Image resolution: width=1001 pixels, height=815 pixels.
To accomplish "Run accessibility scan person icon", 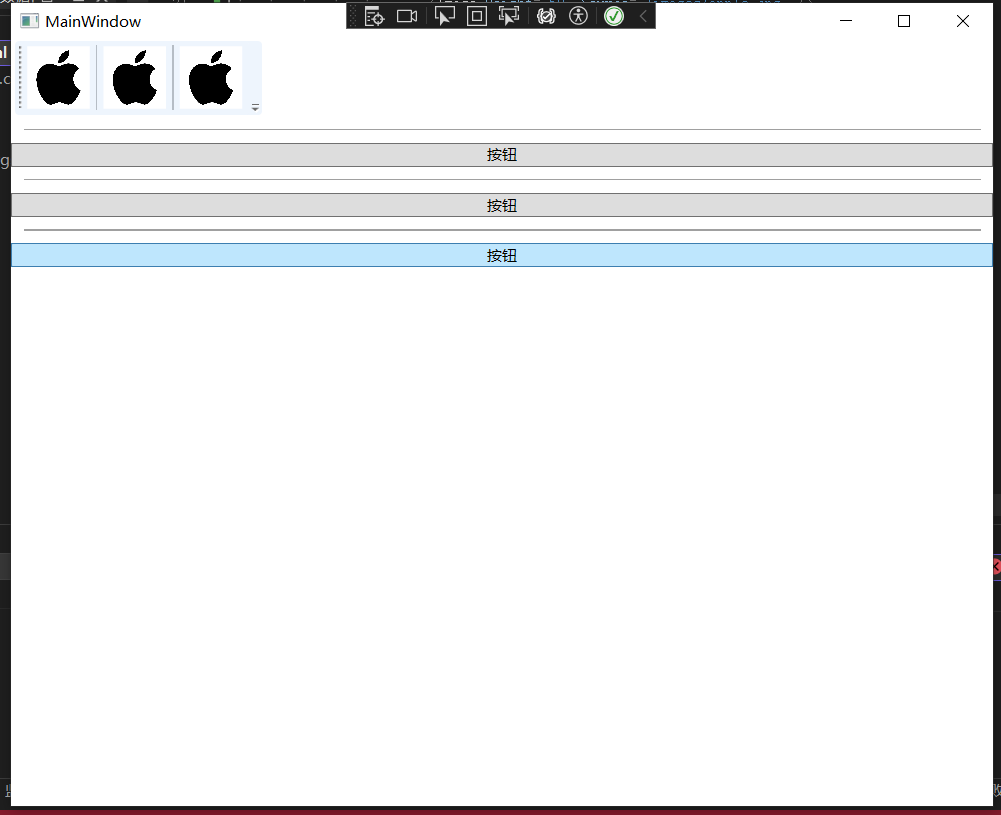I will coord(578,17).
